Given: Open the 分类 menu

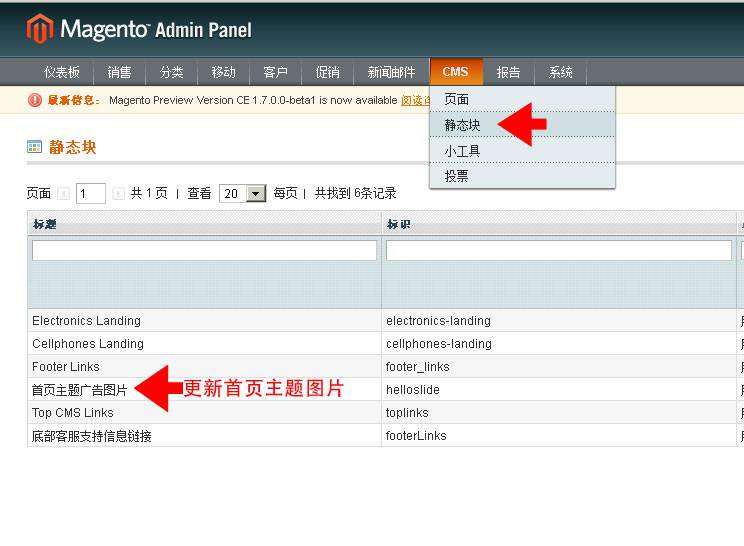Looking at the screenshot, I should pos(171,72).
